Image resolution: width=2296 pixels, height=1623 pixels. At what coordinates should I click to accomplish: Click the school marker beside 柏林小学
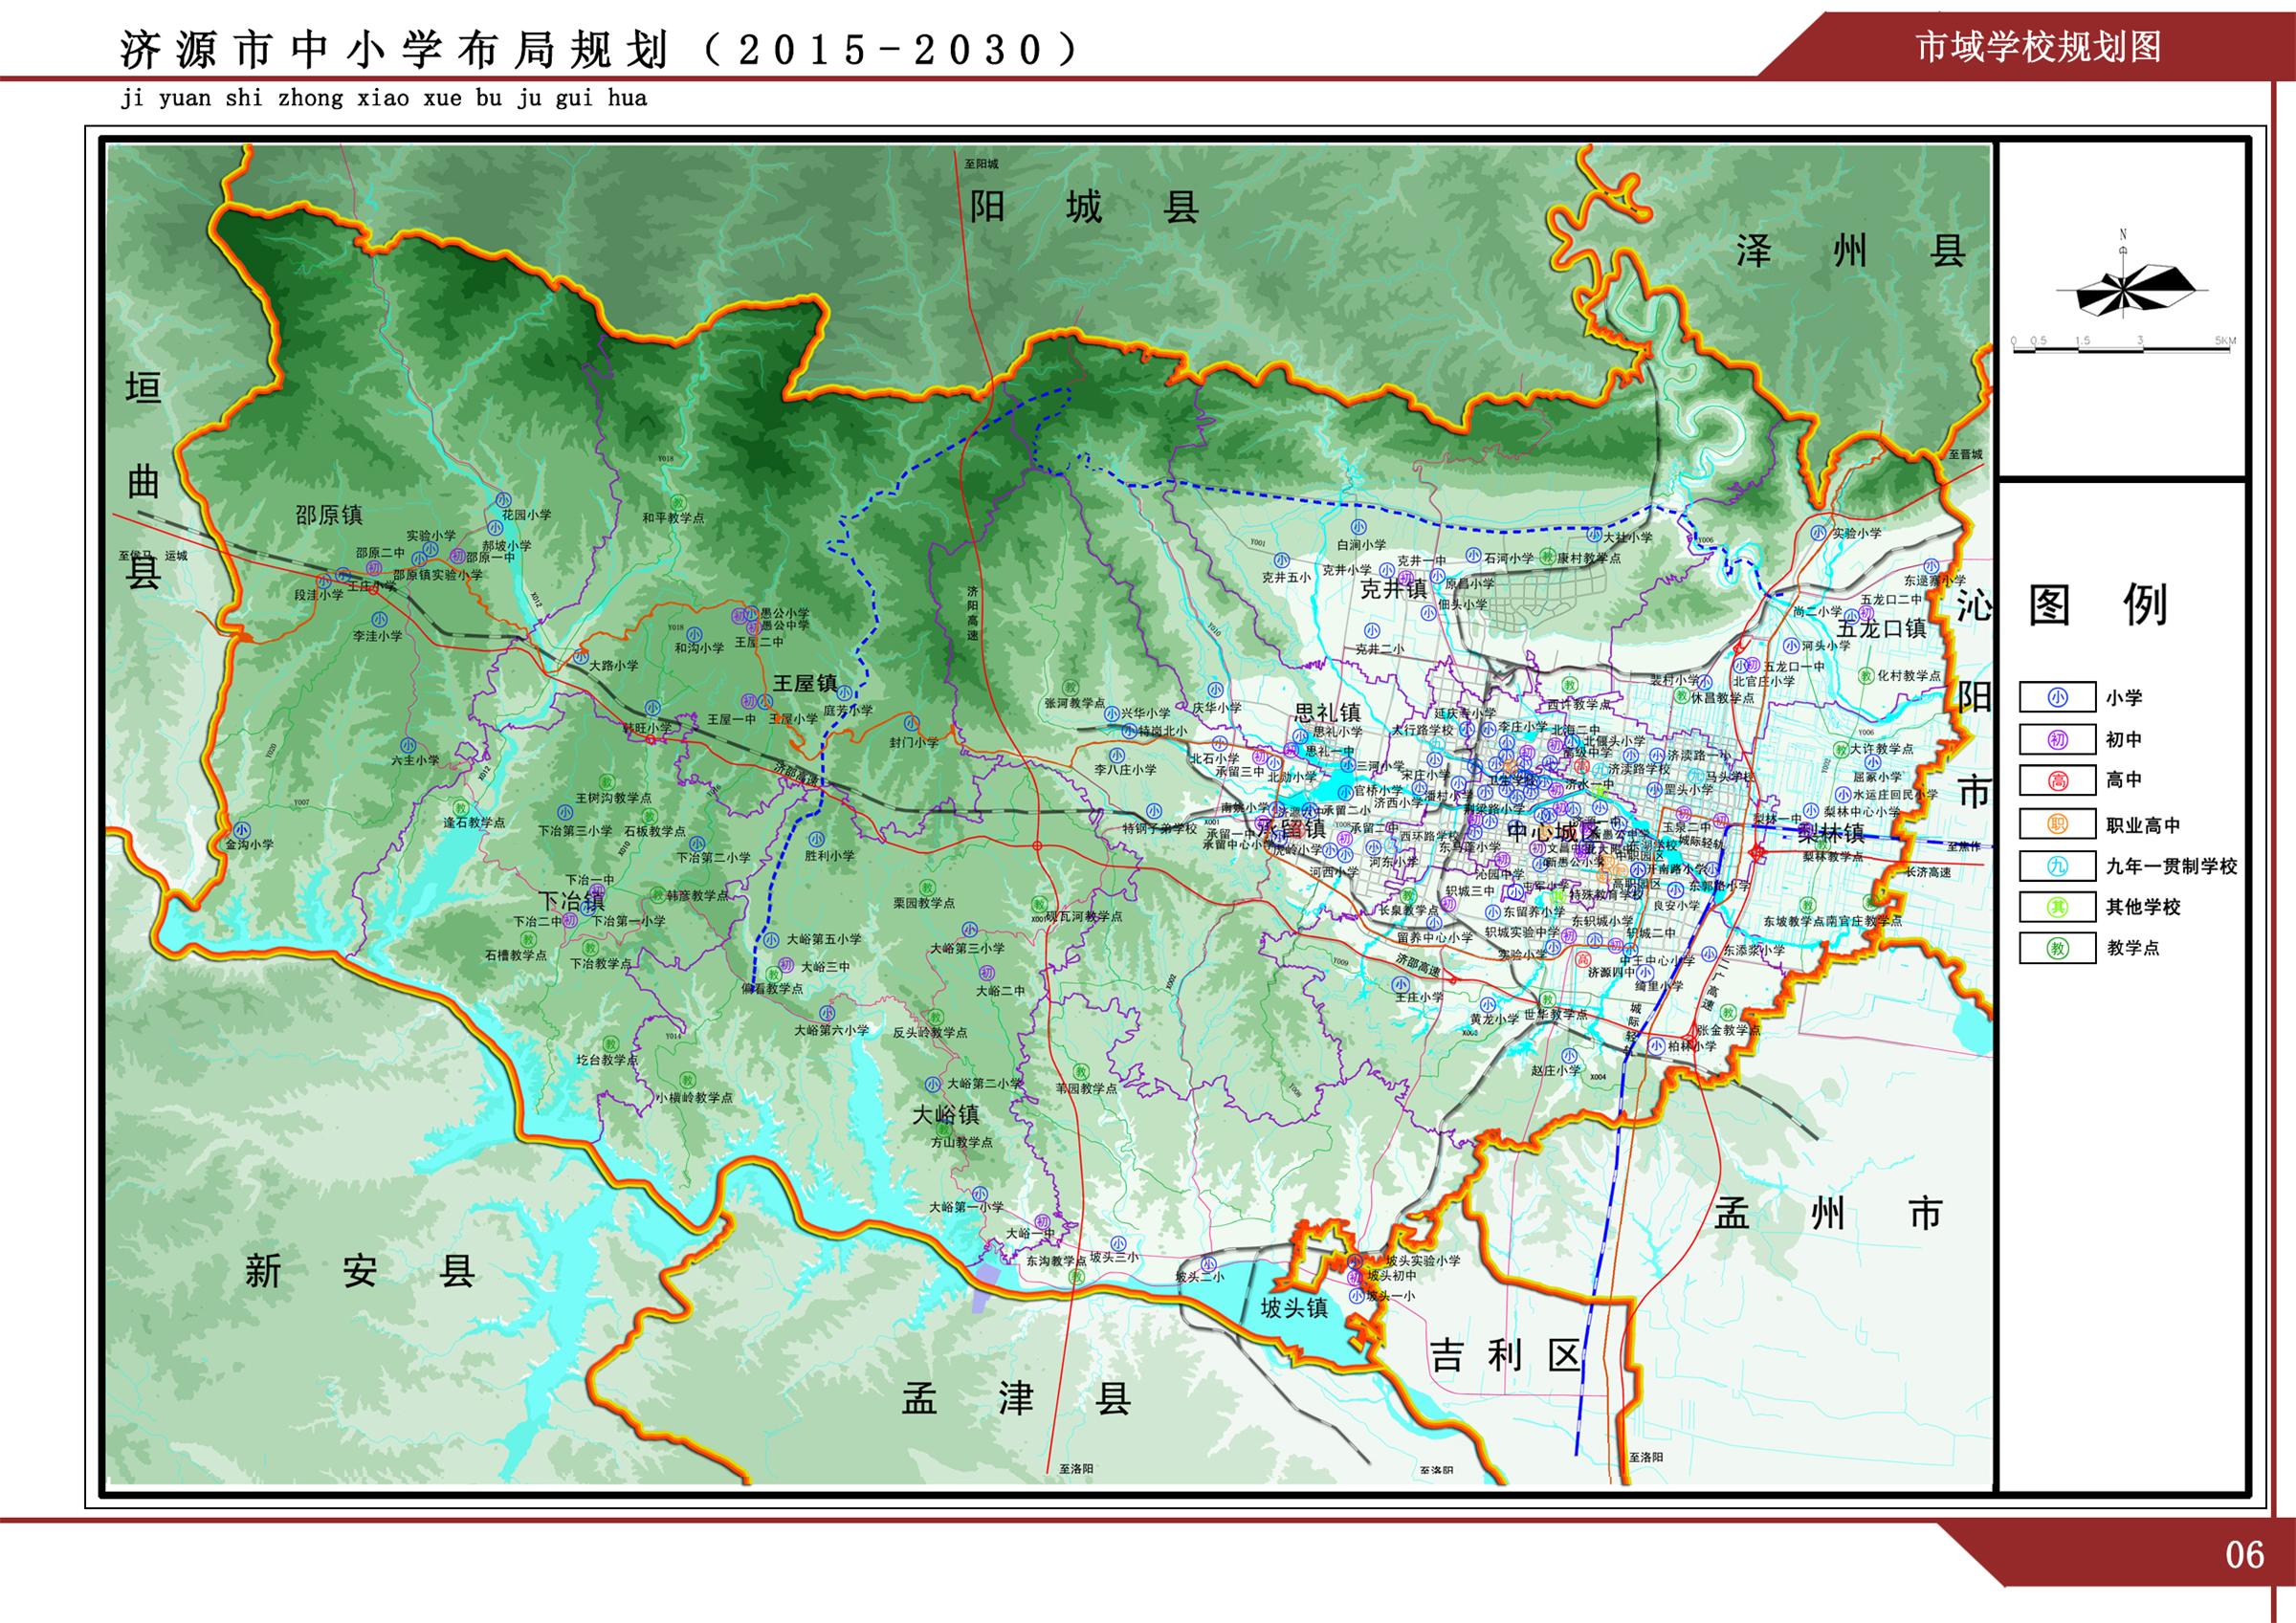click(x=1657, y=1046)
